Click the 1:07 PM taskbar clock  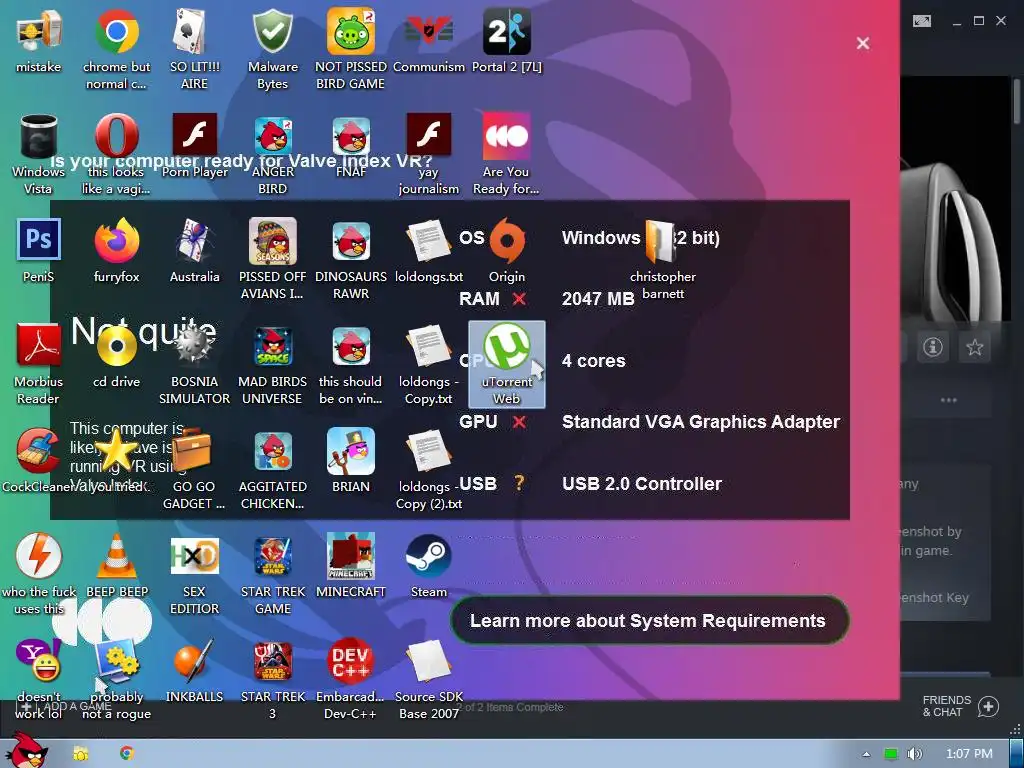969,754
